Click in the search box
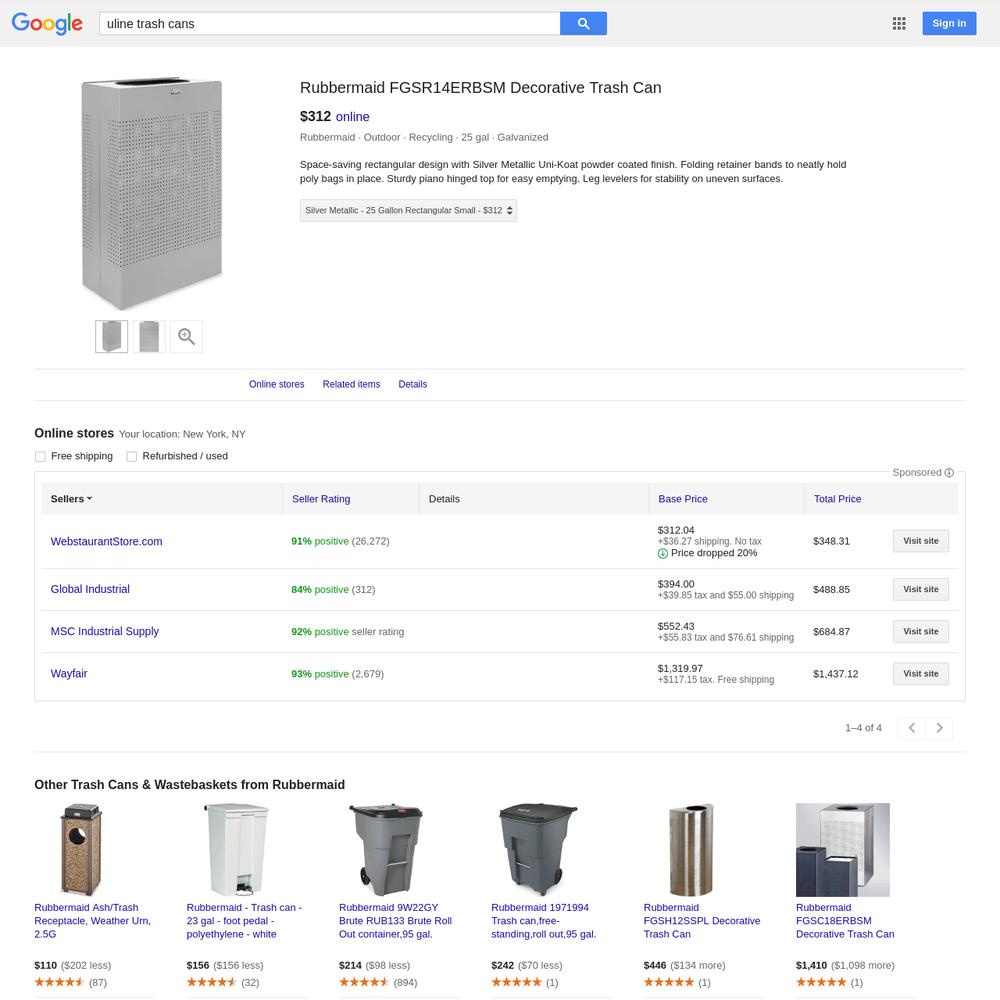 click(329, 24)
